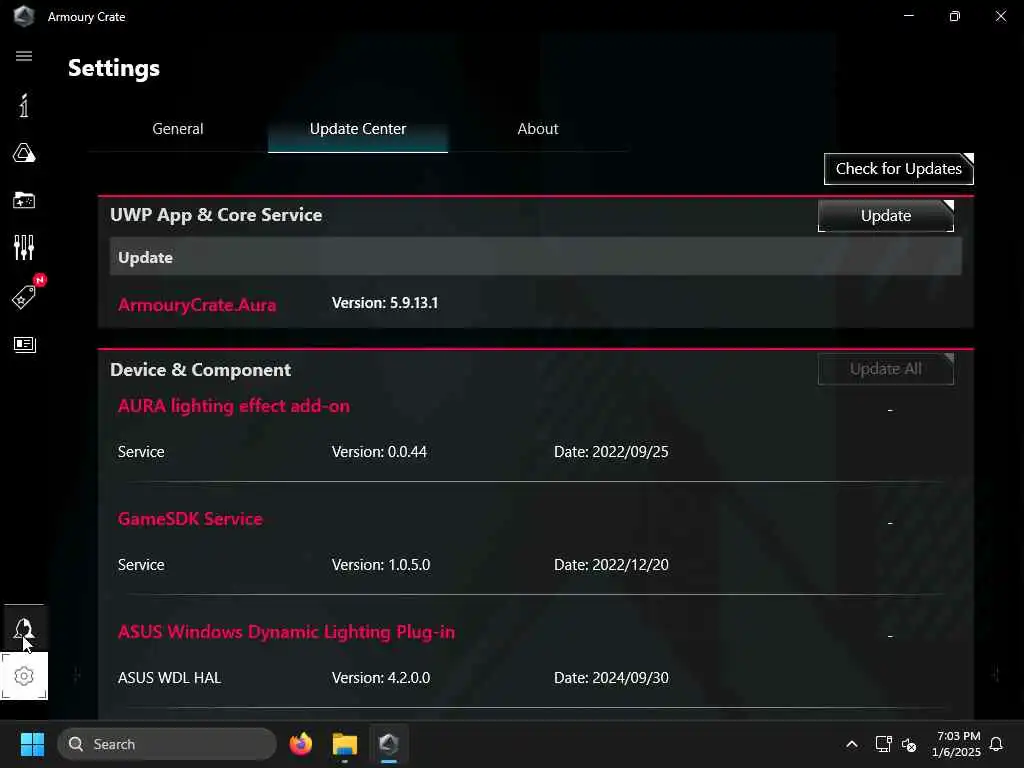The height and width of the screenshot is (768, 1024).
Task: Open File Explorer from the taskbar
Action: click(345, 744)
